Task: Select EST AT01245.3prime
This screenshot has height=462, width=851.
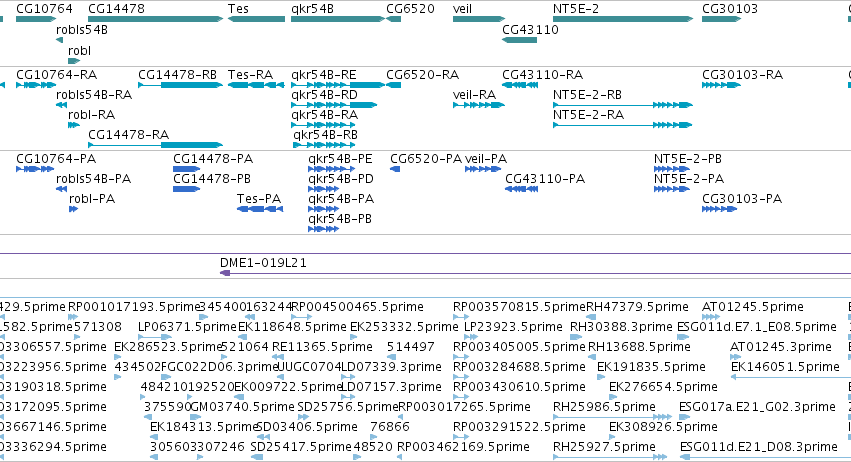Action: tap(781, 347)
